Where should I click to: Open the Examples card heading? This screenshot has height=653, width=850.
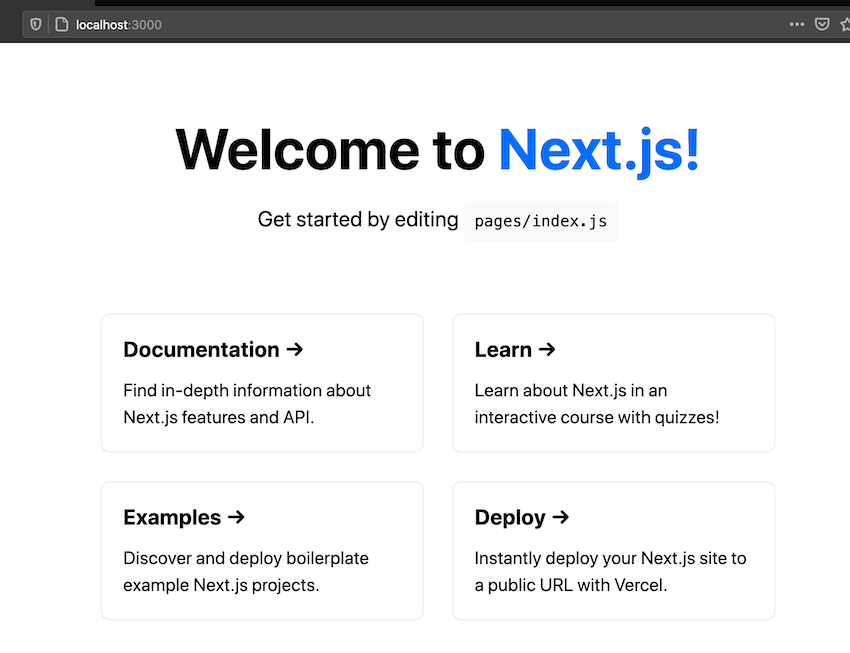click(x=172, y=518)
